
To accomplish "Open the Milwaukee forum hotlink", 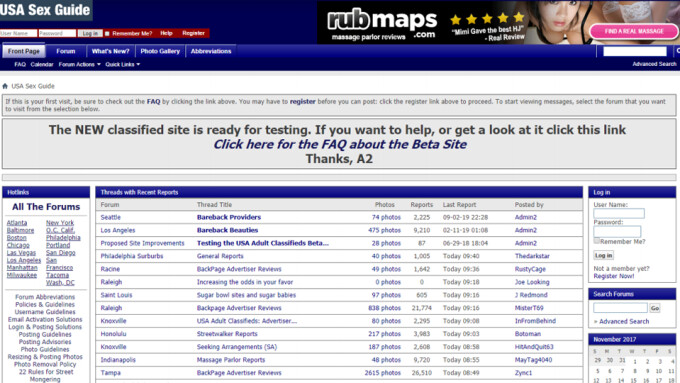I will 22,275.
